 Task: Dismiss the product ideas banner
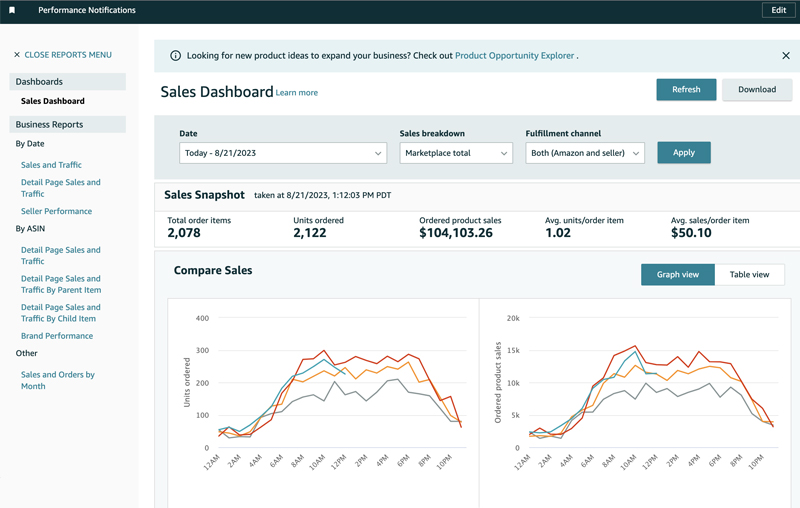(x=786, y=56)
